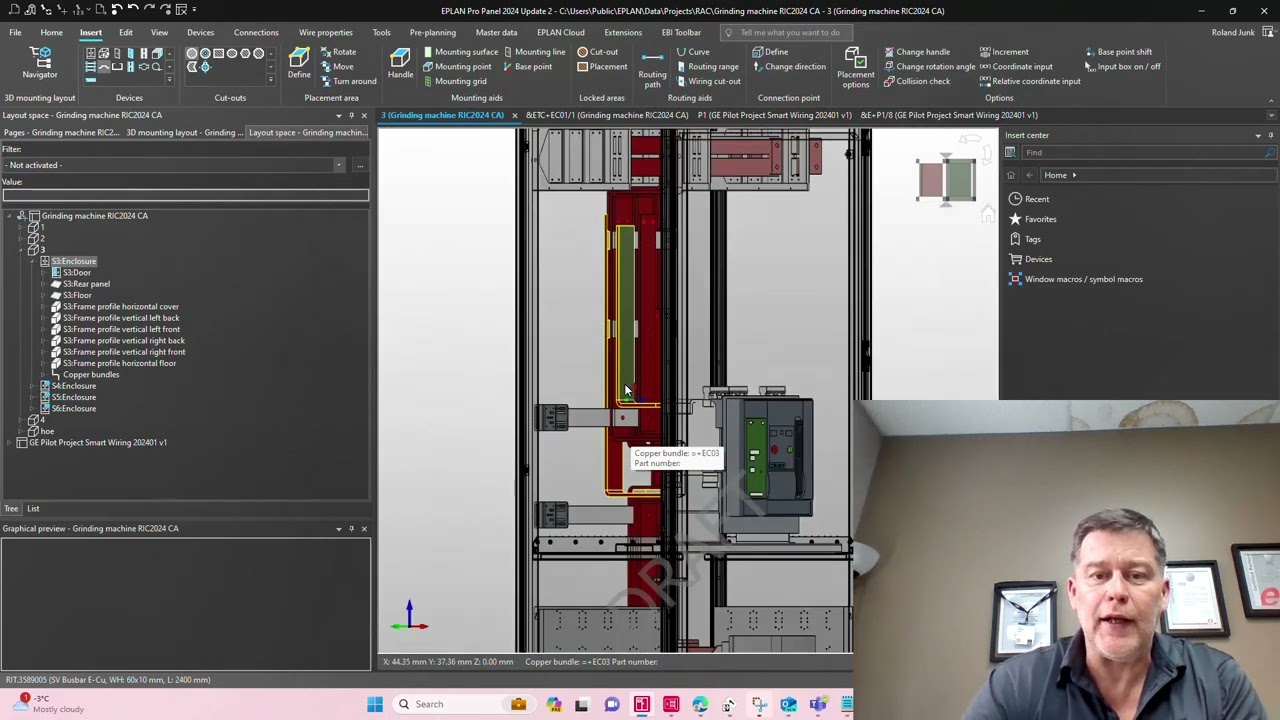Toggle Relative coordinate input

1030,81
